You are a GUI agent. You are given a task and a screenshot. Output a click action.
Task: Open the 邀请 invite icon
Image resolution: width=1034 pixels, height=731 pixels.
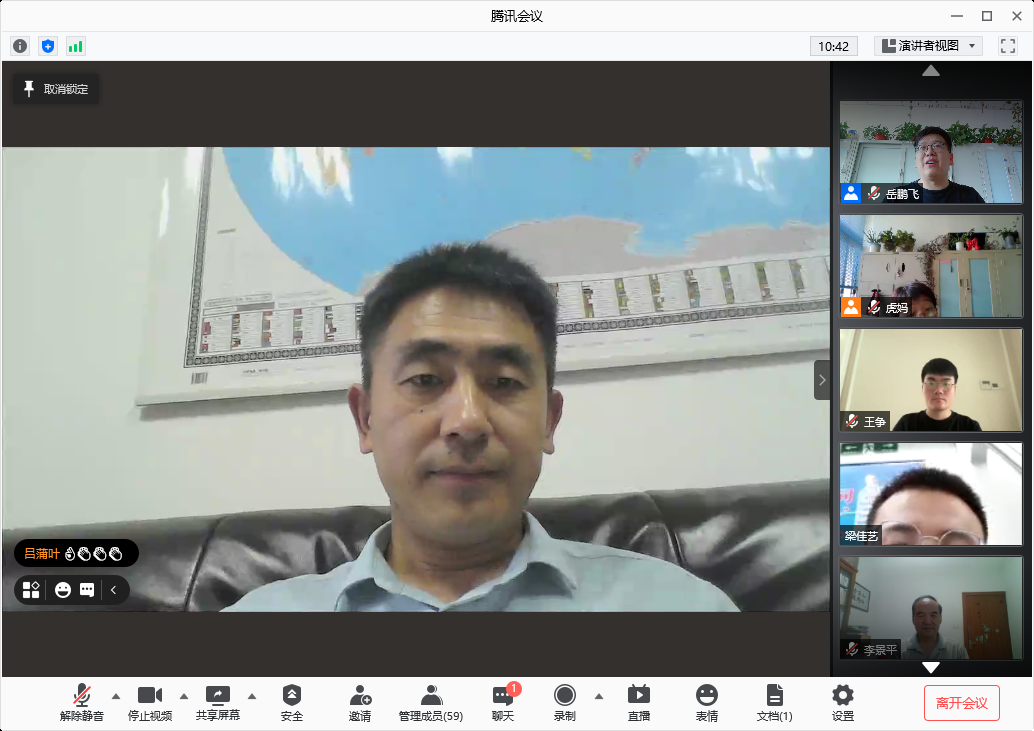pyautogui.click(x=360, y=702)
